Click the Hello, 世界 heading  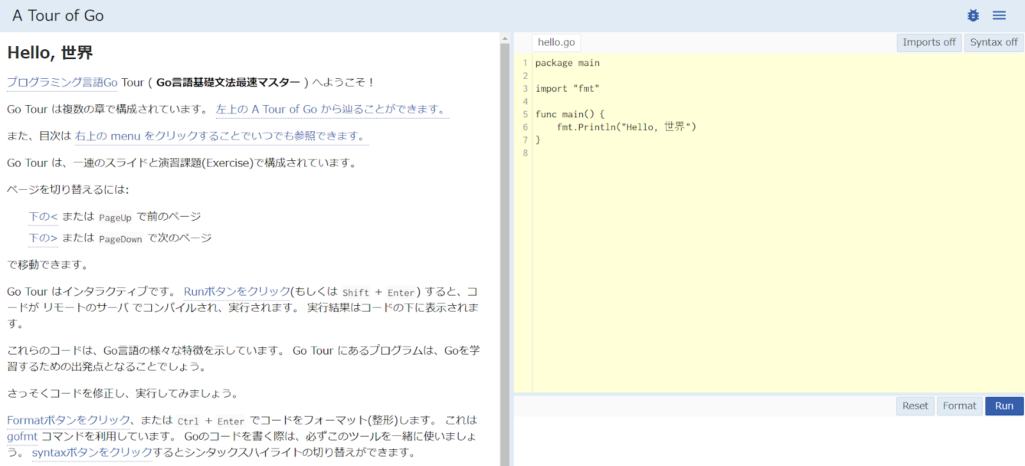[50, 52]
